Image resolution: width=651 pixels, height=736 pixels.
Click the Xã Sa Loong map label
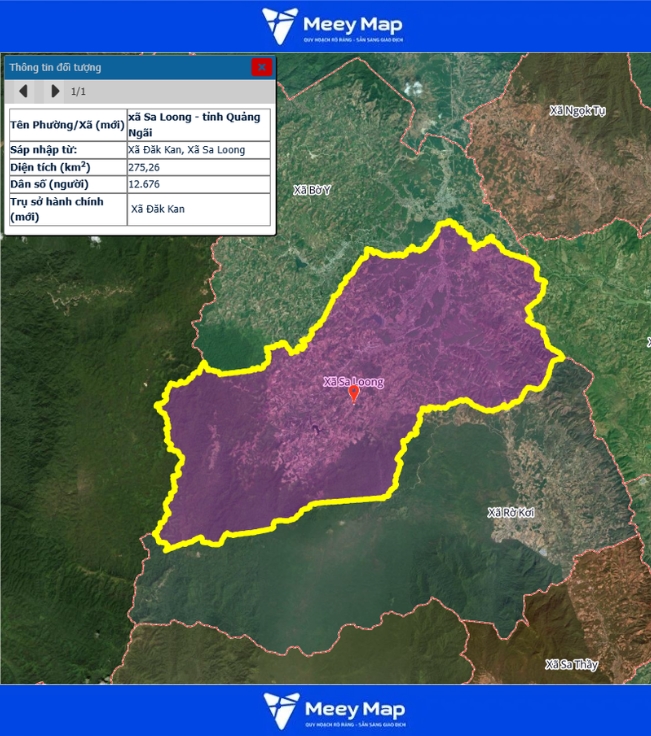pyautogui.click(x=353, y=381)
